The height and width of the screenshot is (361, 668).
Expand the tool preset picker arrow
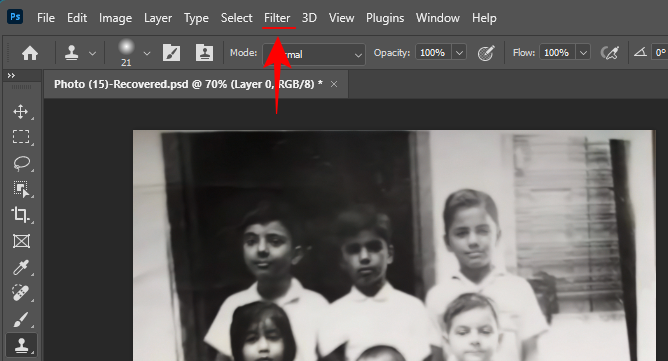(x=92, y=54)
